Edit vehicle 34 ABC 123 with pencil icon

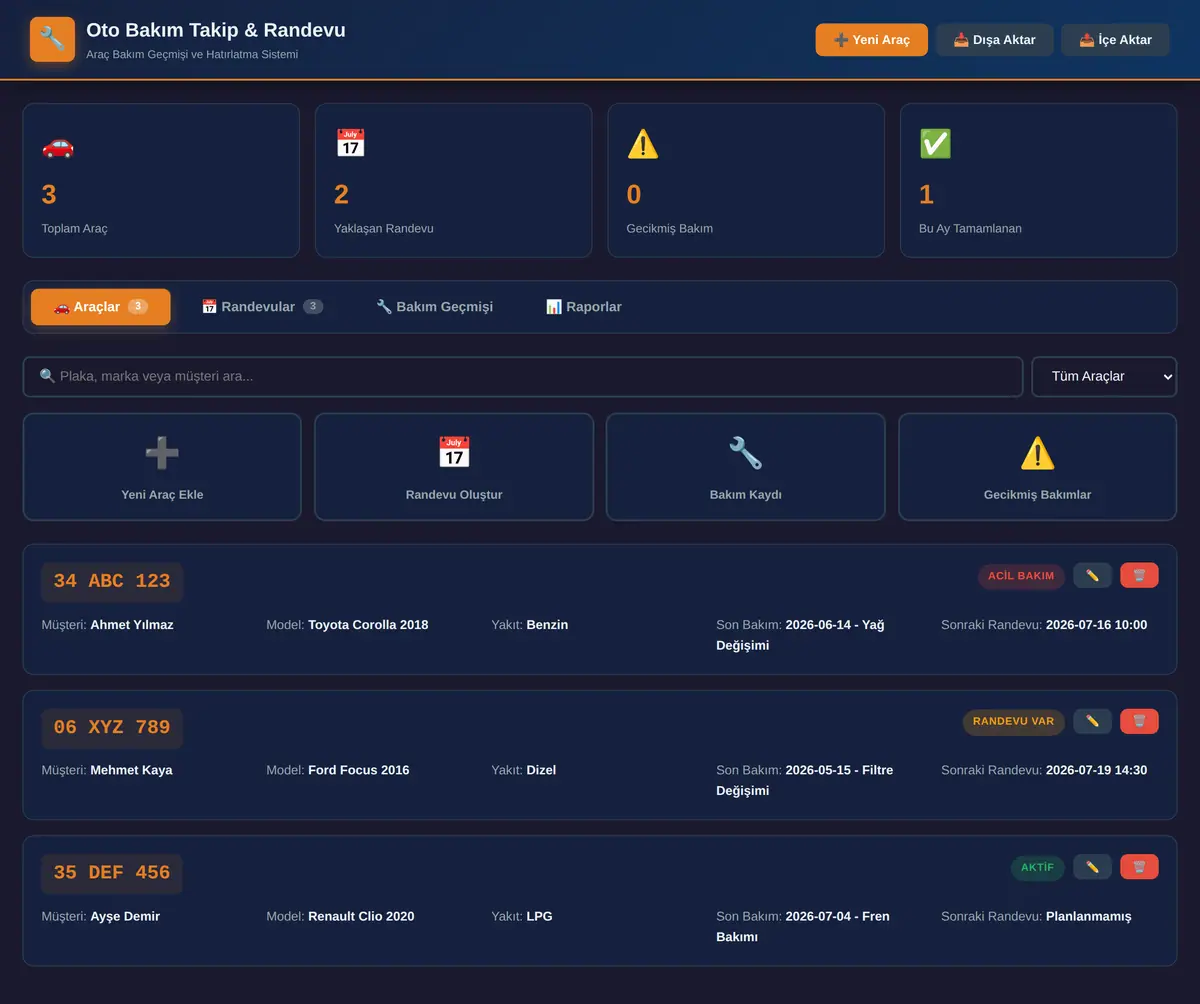click(1092, 575)
